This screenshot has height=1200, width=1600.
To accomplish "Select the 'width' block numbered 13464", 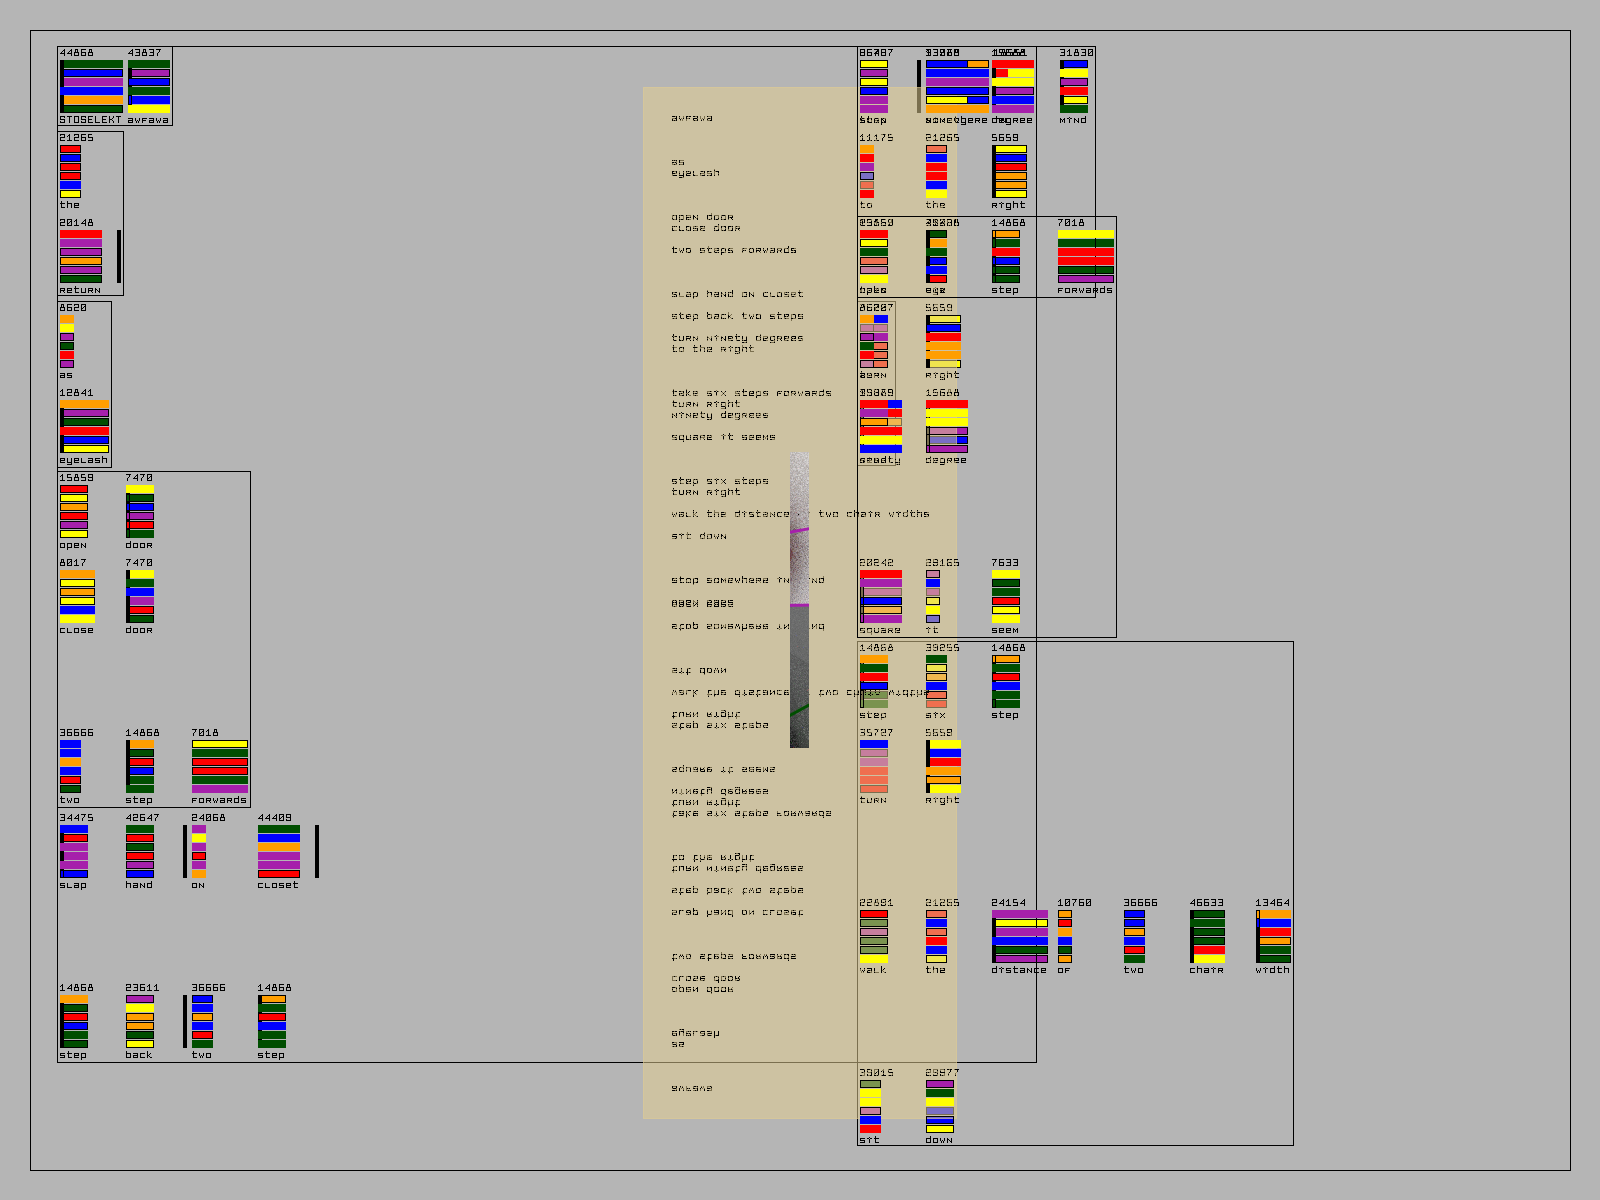I will pos(1274,936).
